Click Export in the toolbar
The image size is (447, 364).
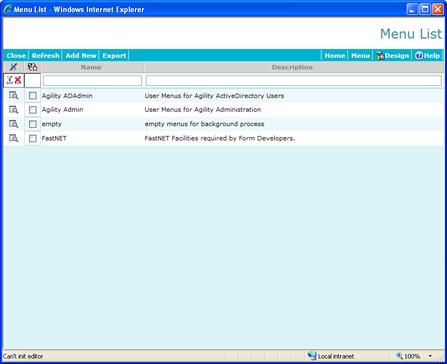114,56
